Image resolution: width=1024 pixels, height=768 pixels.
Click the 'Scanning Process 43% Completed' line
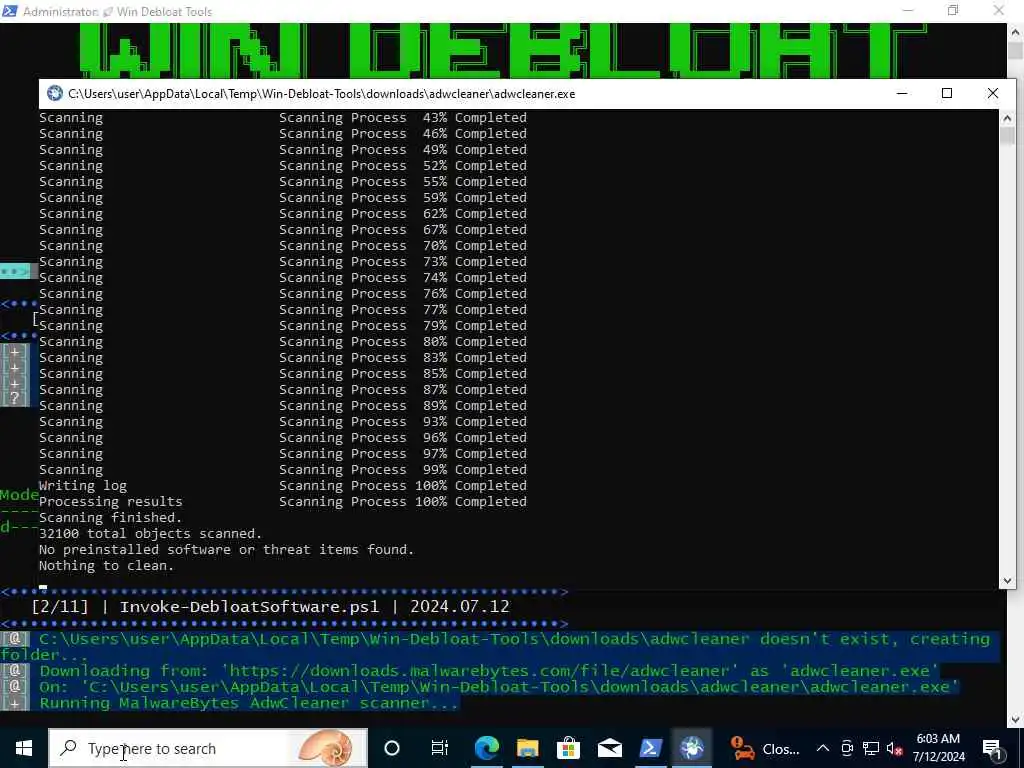tap(403, 118)
